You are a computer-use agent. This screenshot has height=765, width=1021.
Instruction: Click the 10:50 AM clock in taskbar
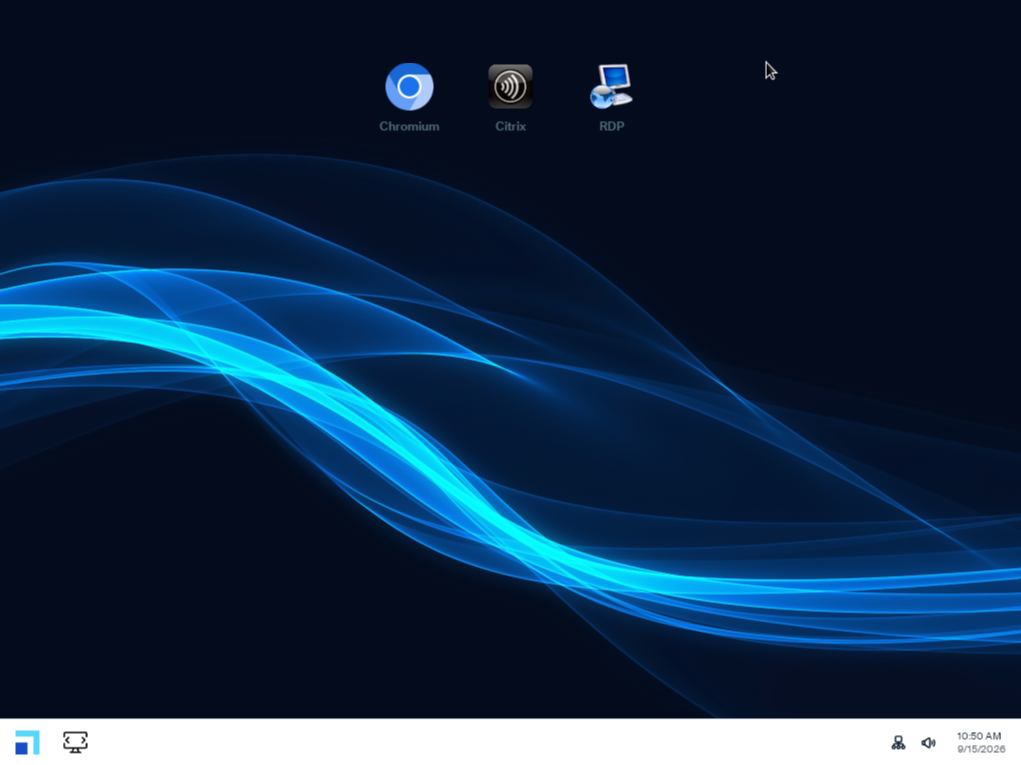(x=979, y=736)
